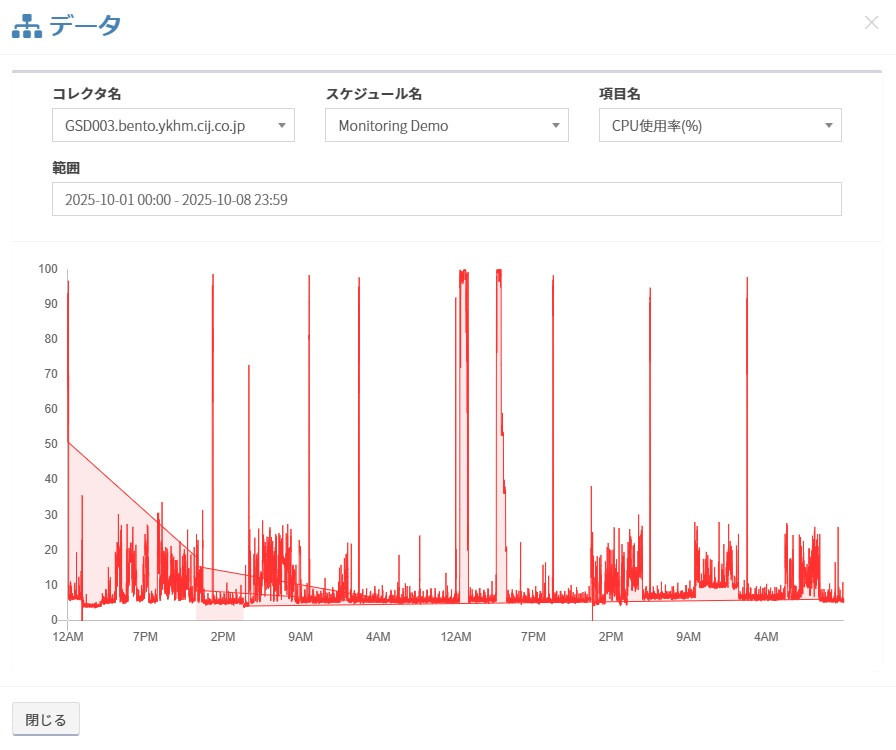Click the 範囲 date range input field
The height and width of the screenshot is (750, 896).
point(446,199)
